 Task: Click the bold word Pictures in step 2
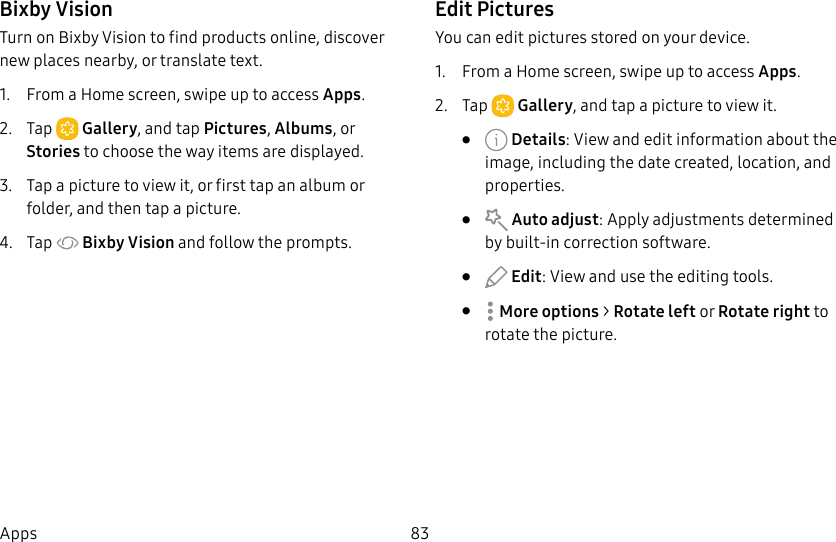(234, 129)
